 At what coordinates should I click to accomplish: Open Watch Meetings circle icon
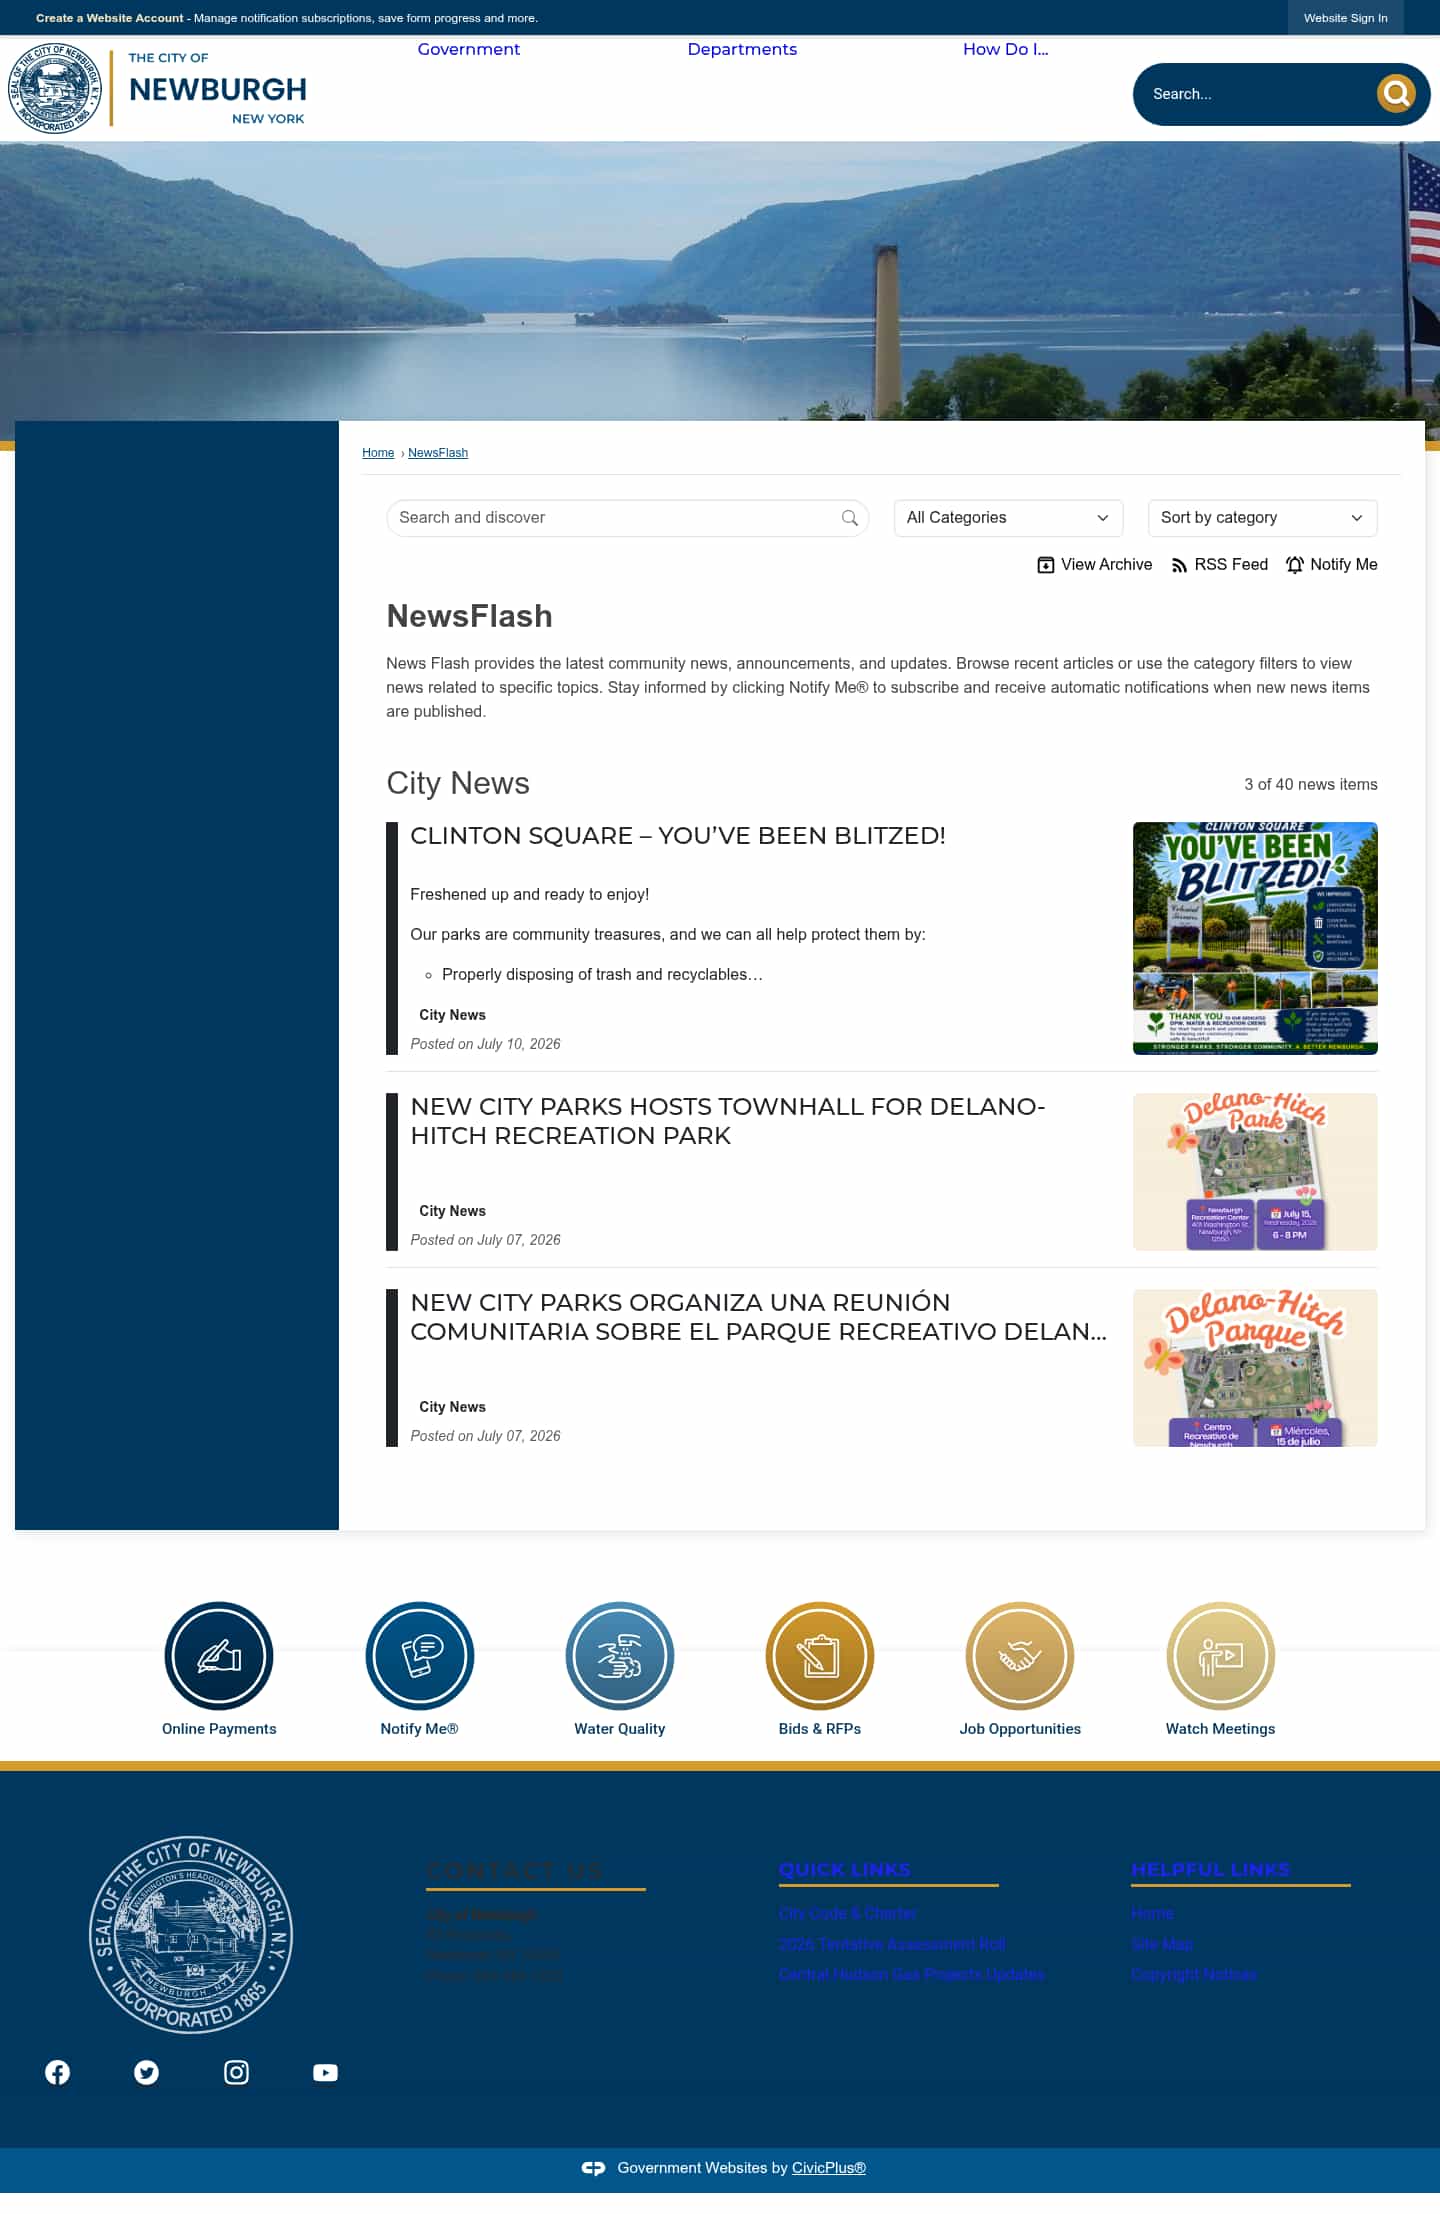click(1220, 1656)
